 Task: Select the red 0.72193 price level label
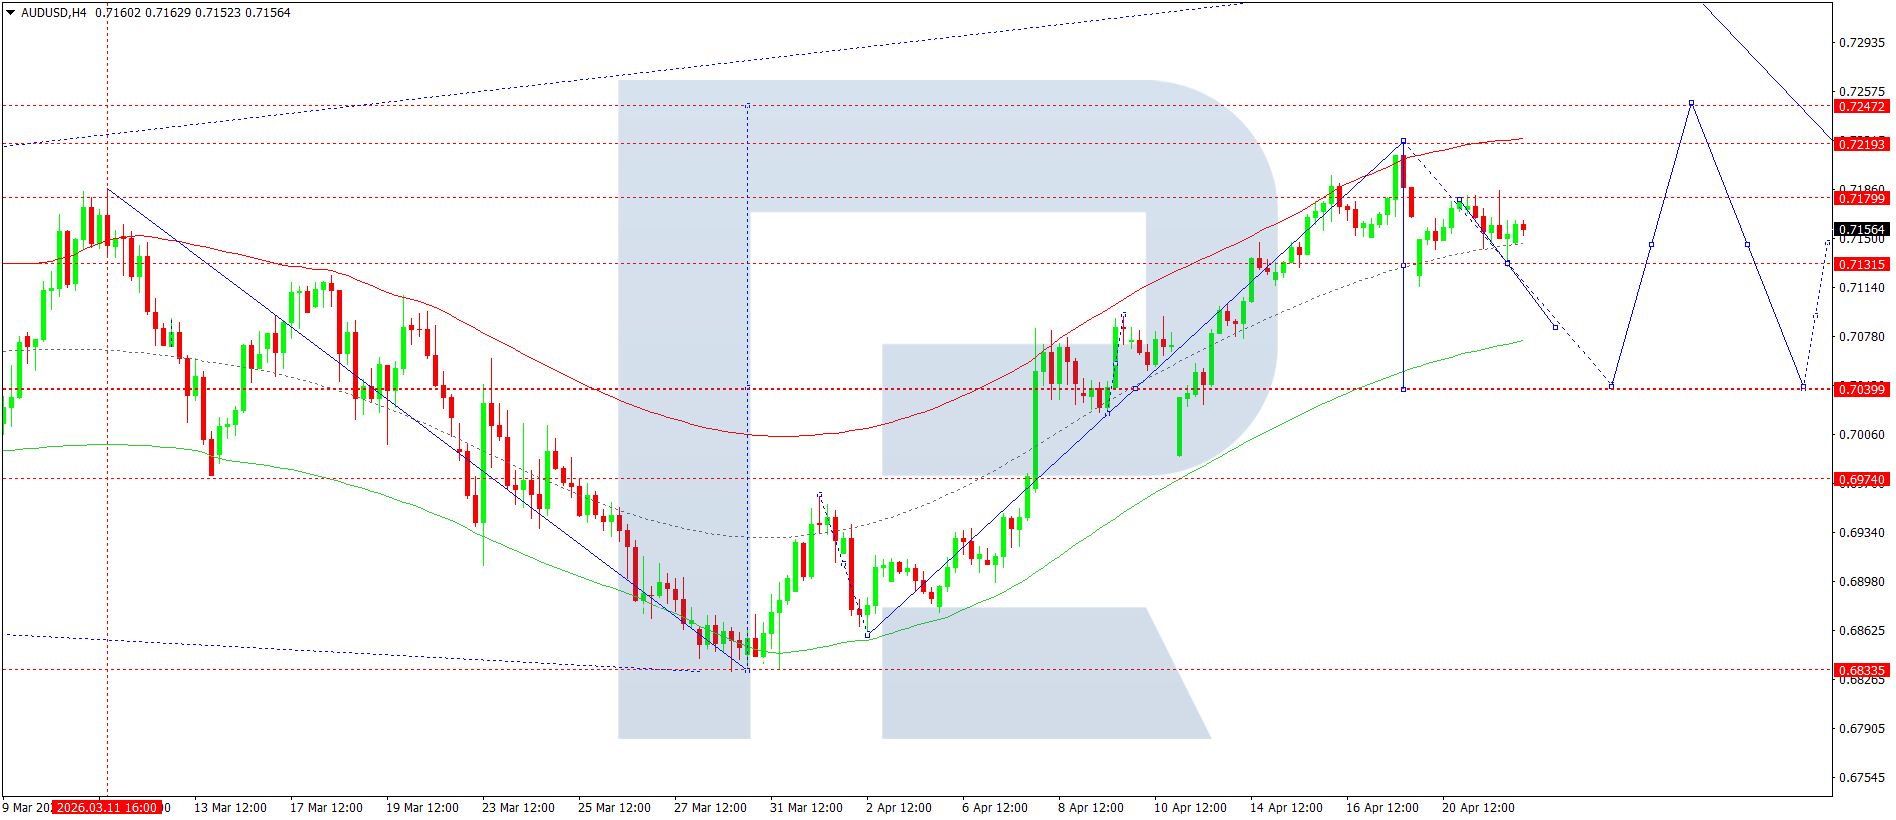(x=1861, y=145)
